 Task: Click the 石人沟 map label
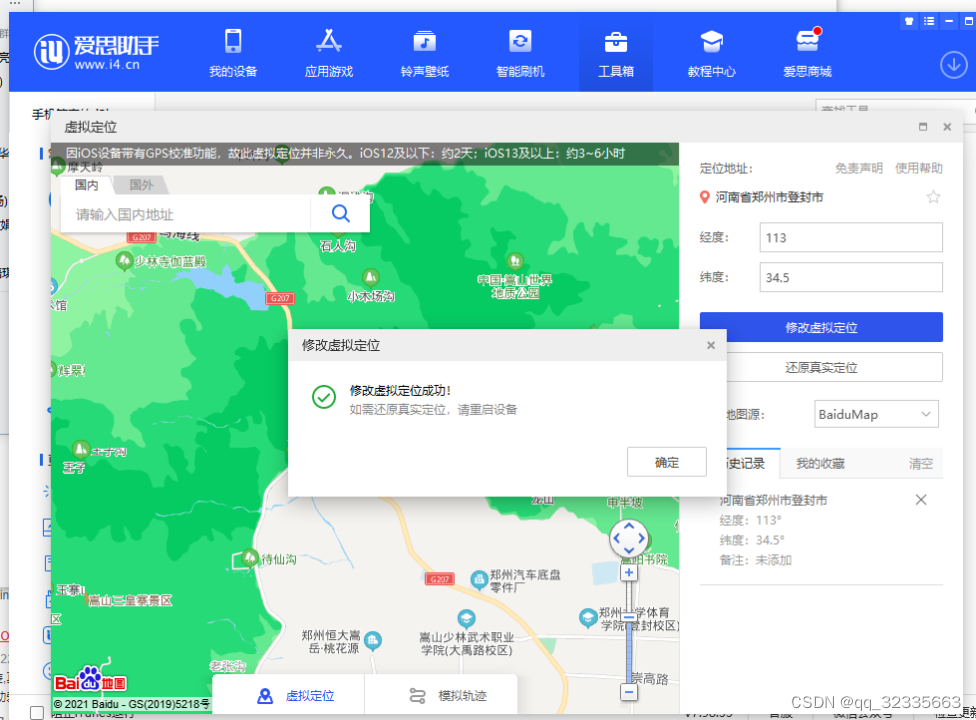338,246
